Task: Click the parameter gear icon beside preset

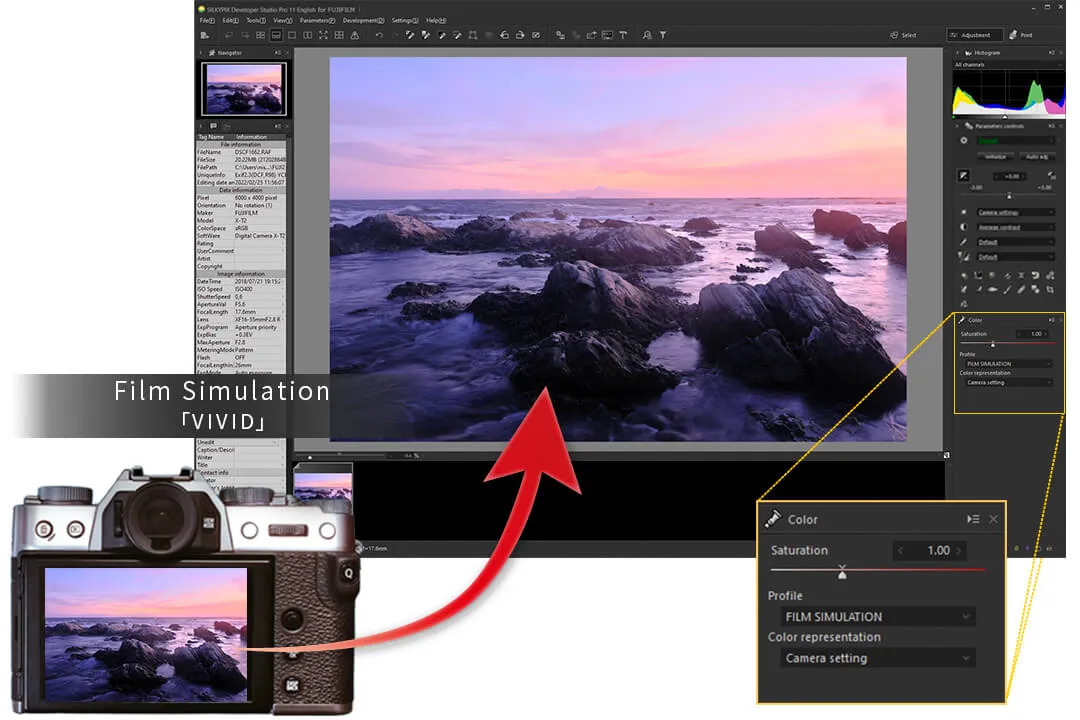Action: coord(964,141)
